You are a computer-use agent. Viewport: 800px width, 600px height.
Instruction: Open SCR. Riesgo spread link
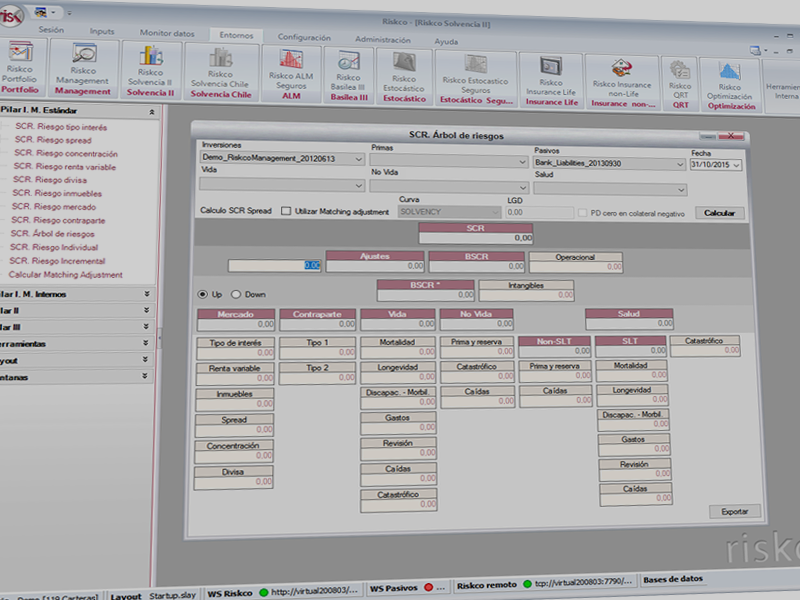[53, 140]
